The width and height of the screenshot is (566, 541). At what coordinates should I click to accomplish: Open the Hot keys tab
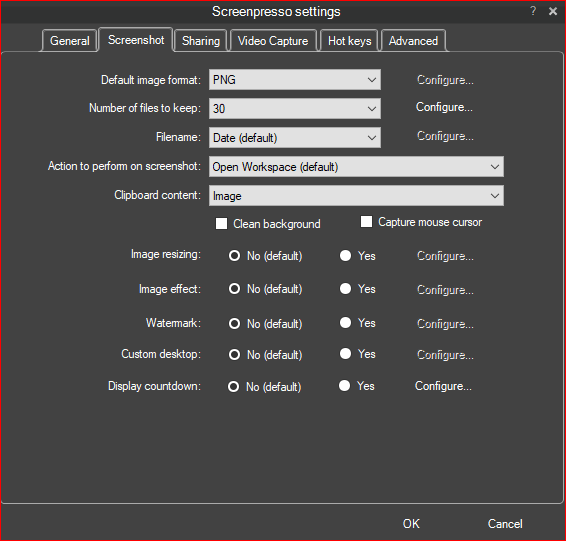[349, 41]
